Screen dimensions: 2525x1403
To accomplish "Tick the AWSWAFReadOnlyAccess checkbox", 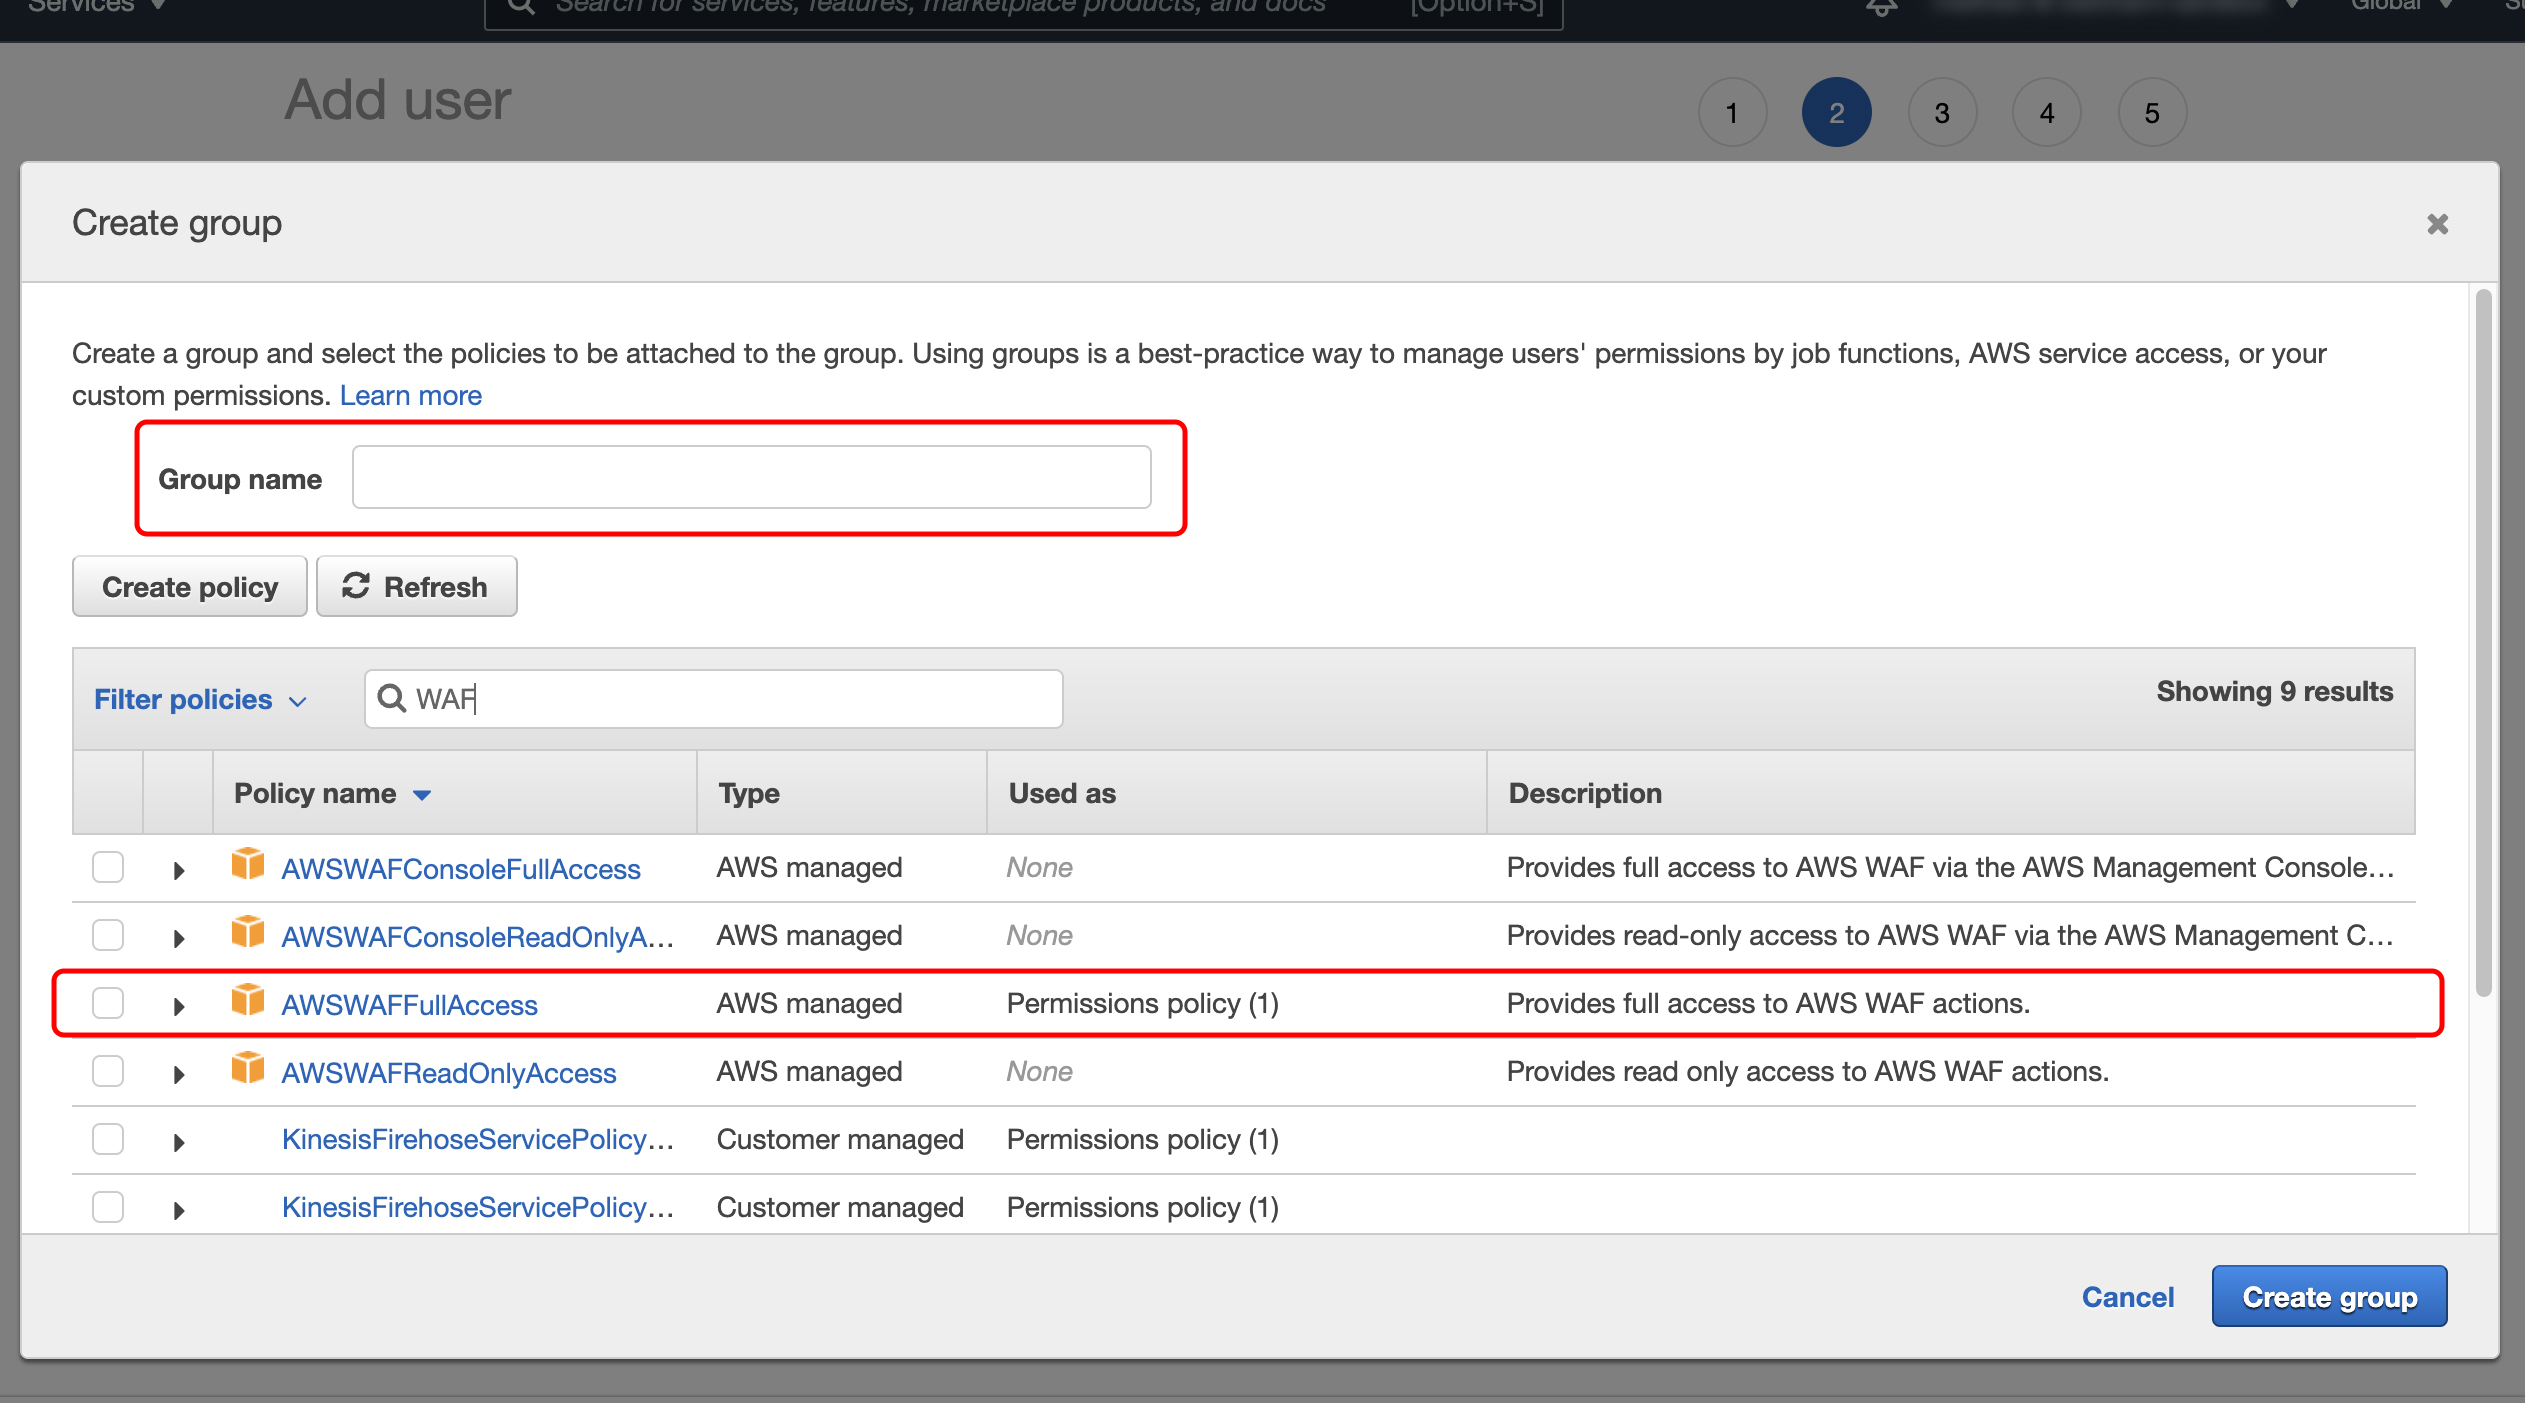I will click(108, 1071).
